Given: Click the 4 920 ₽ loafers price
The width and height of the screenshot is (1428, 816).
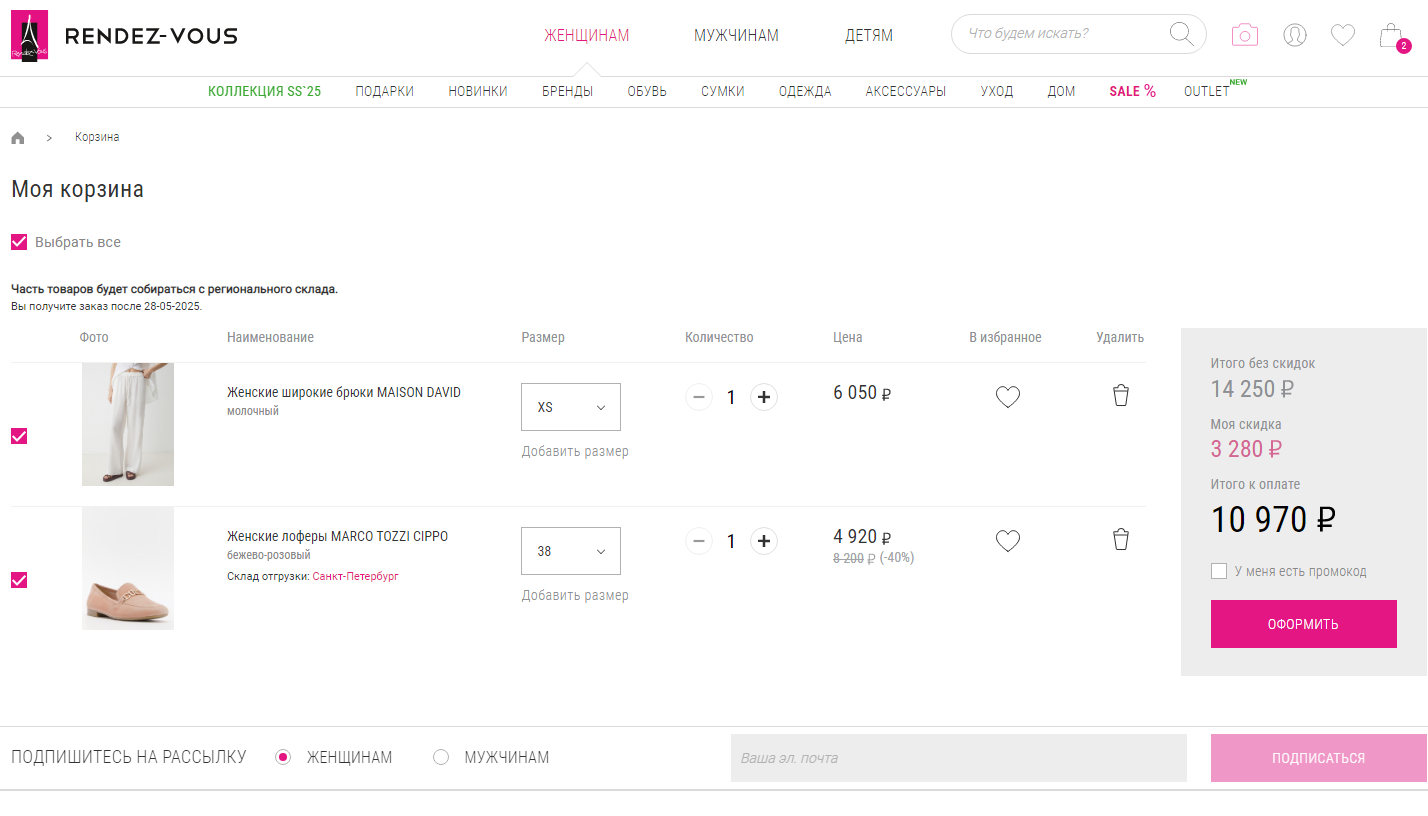Looking at the screenshot, I should 862,537.
